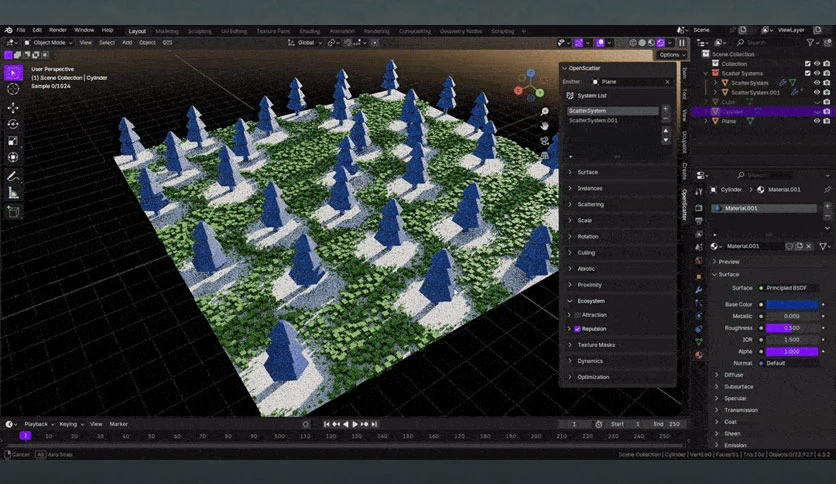
Task: Activate the Move tool
Action: (13, 108)
